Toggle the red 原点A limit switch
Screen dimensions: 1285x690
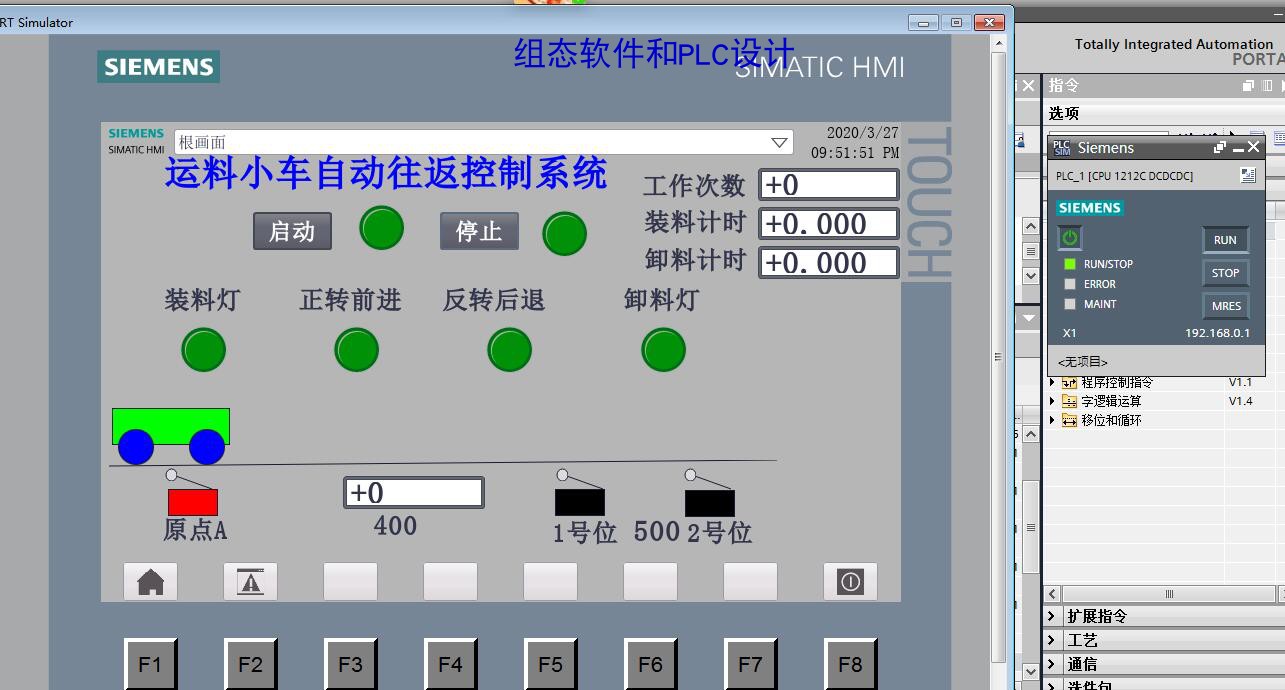(x=192, y=501)
